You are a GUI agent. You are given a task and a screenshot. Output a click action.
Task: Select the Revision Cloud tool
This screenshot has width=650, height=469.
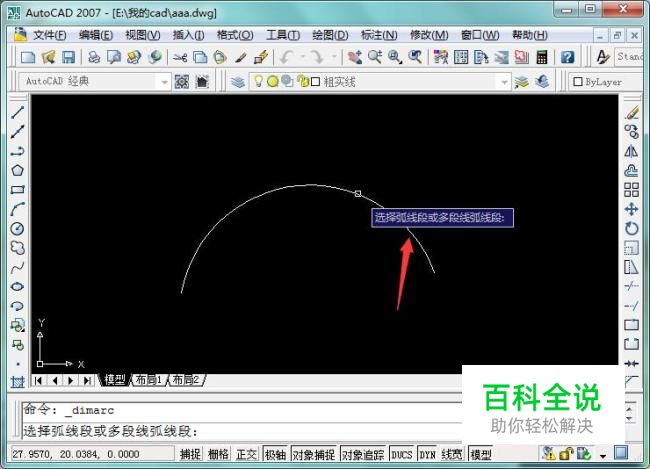(x=17, y=248)
